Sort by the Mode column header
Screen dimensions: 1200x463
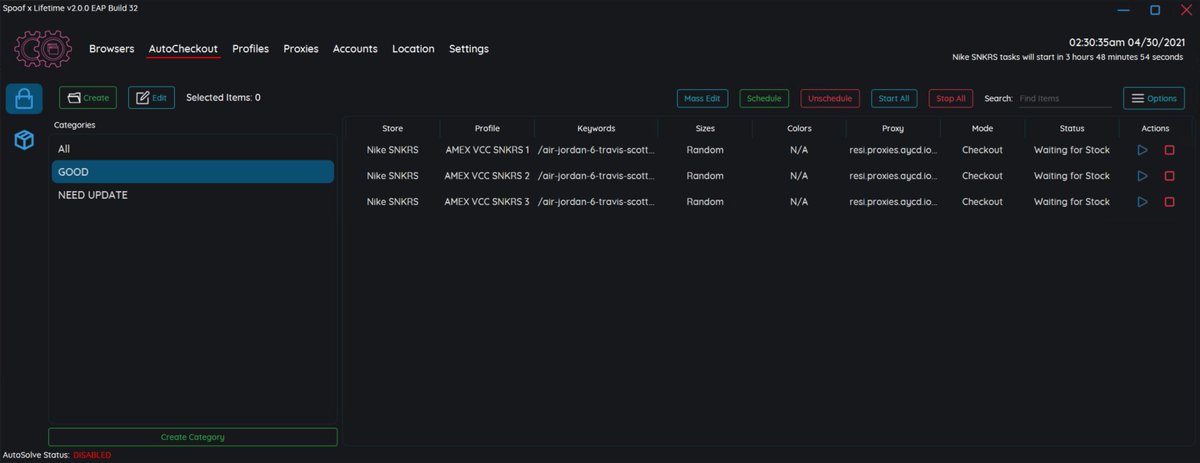[x=982, y=128]
